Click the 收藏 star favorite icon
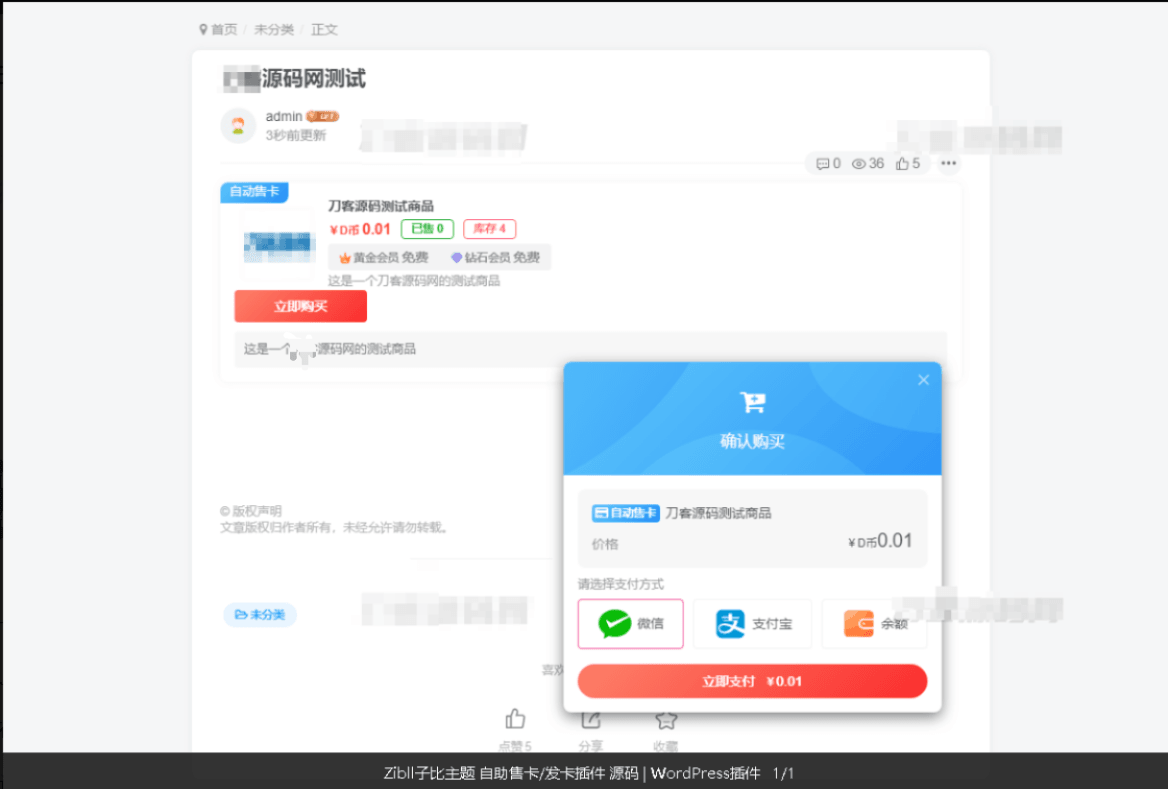The width and height of the screenshot is (1168, 789). click(666, 720)
